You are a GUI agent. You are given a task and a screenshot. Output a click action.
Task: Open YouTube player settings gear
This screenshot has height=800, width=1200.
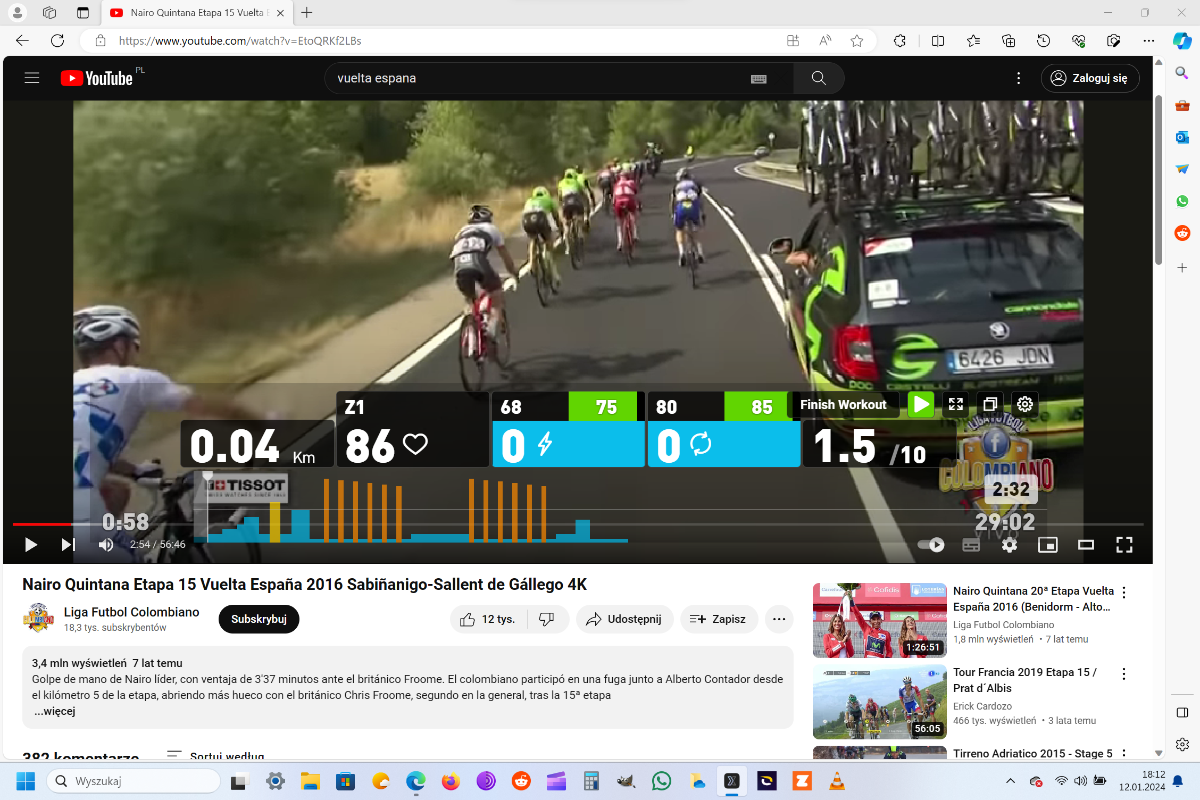(1009, 545)
